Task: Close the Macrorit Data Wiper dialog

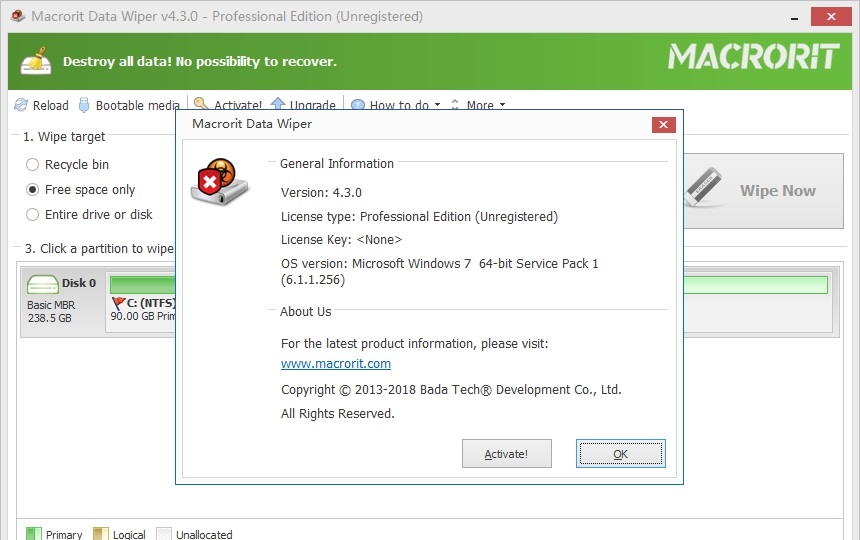Action: click(664, 124)
